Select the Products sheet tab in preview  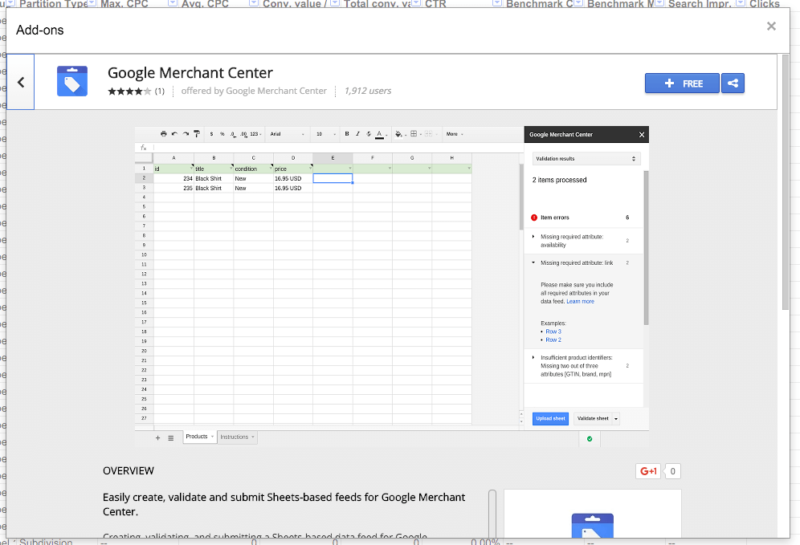click(199, 437)
